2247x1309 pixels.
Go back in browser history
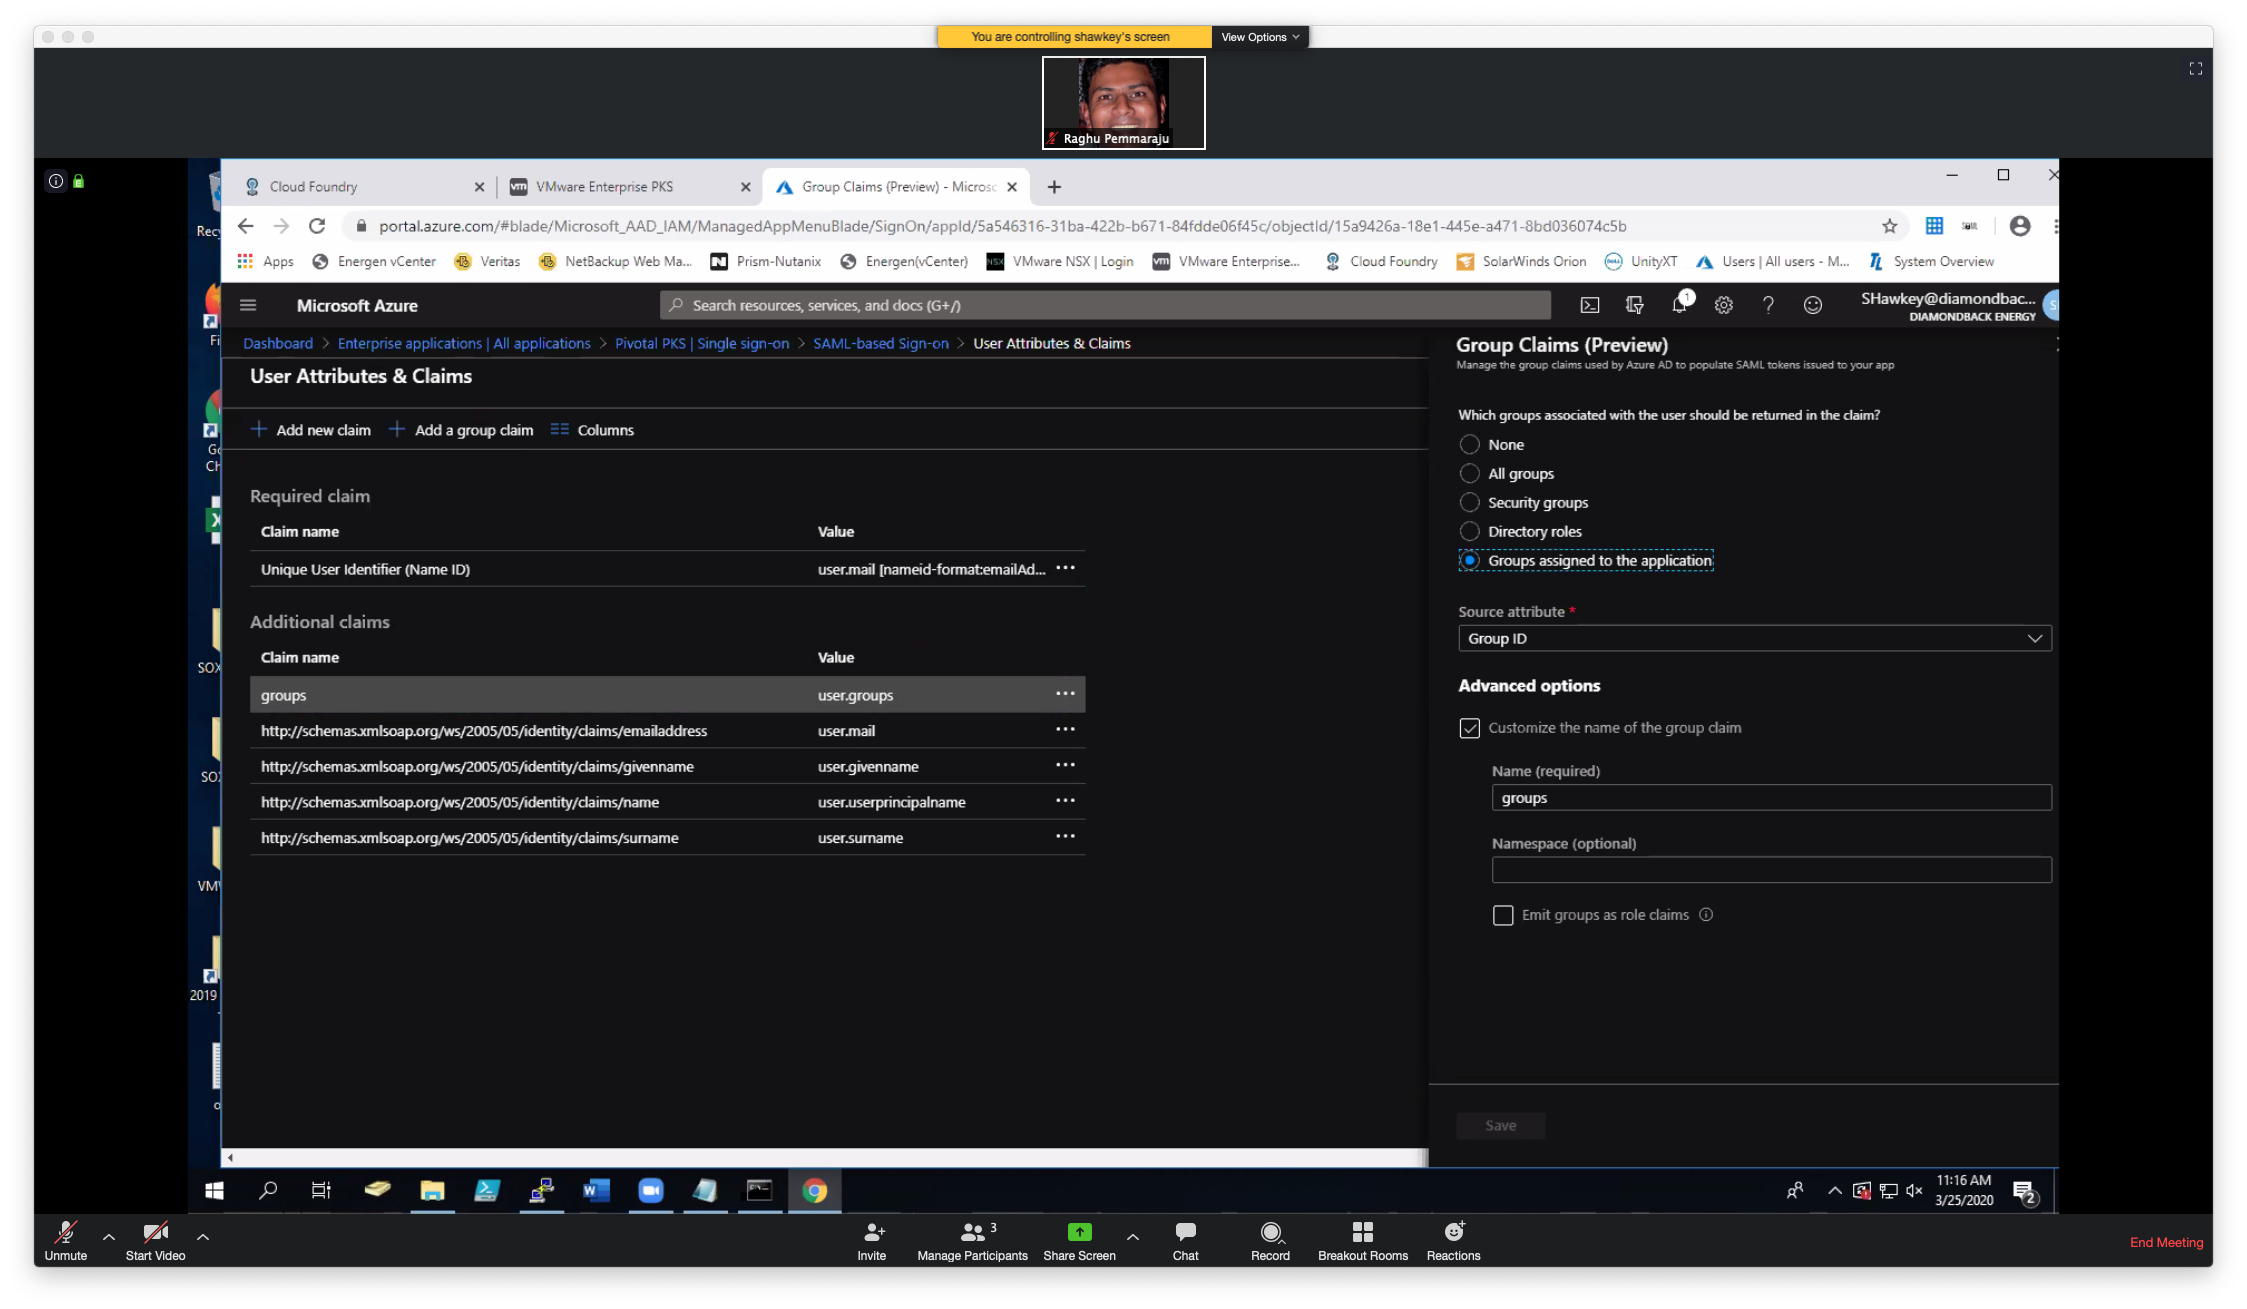(246, 227)
